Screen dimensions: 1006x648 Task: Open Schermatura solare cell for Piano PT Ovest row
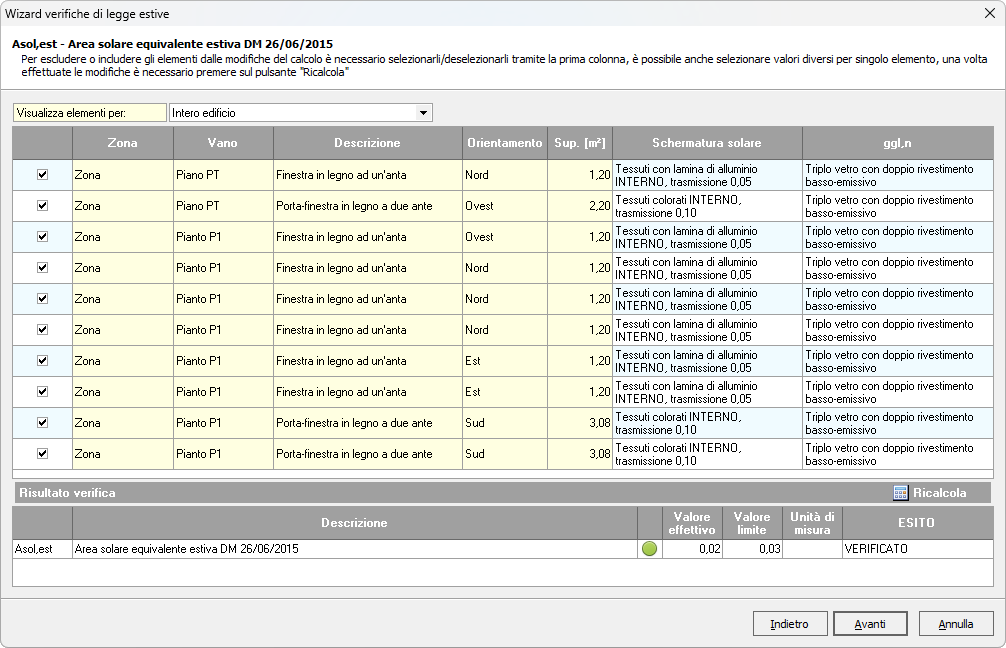point(706,205)
